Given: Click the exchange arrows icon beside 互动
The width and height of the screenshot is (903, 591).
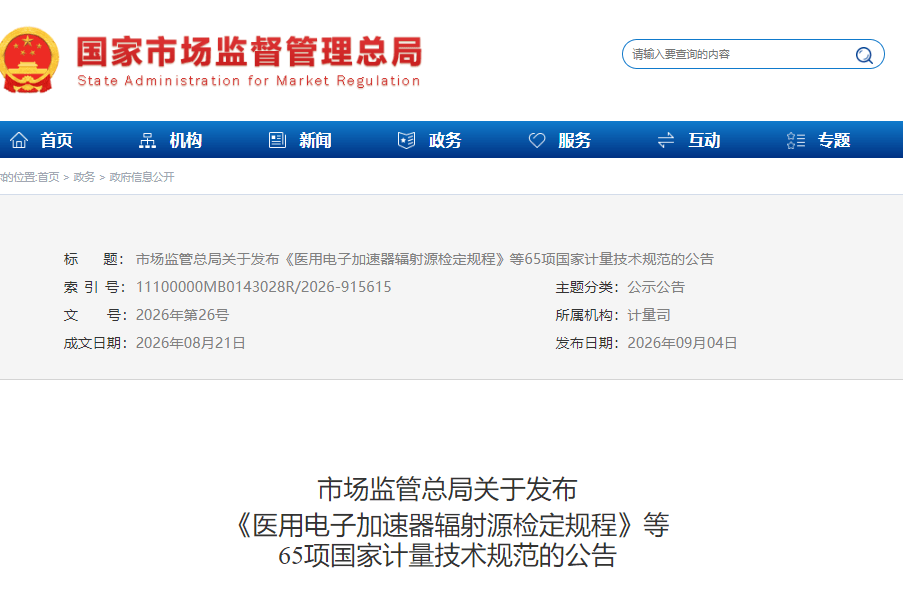Looking at the screenshot, I should (666, 140).
